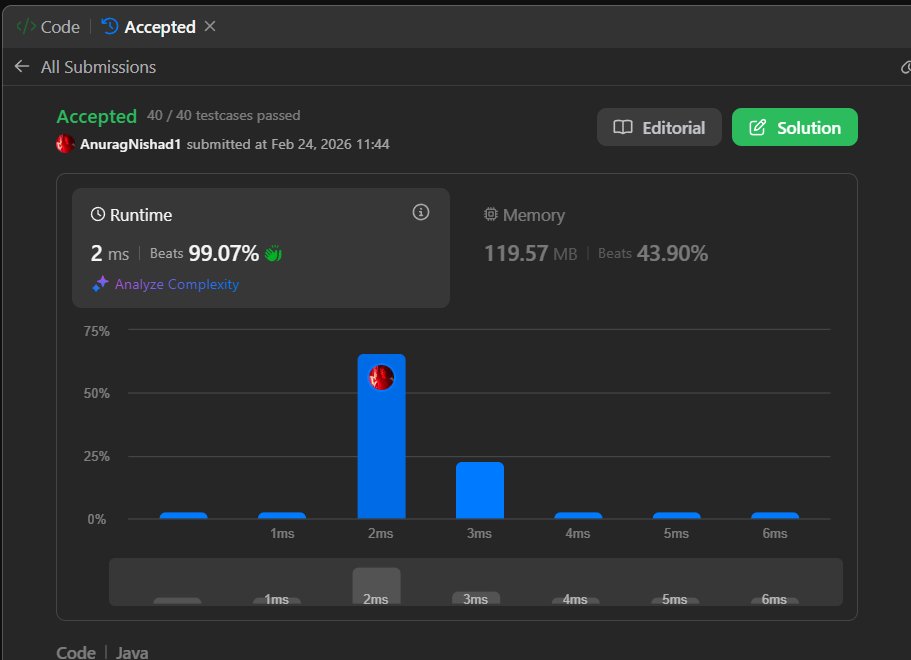Click the Runtime info icon
Image resolution: width=911 pixels, height=660 pixels.
[x=421, y=212]
